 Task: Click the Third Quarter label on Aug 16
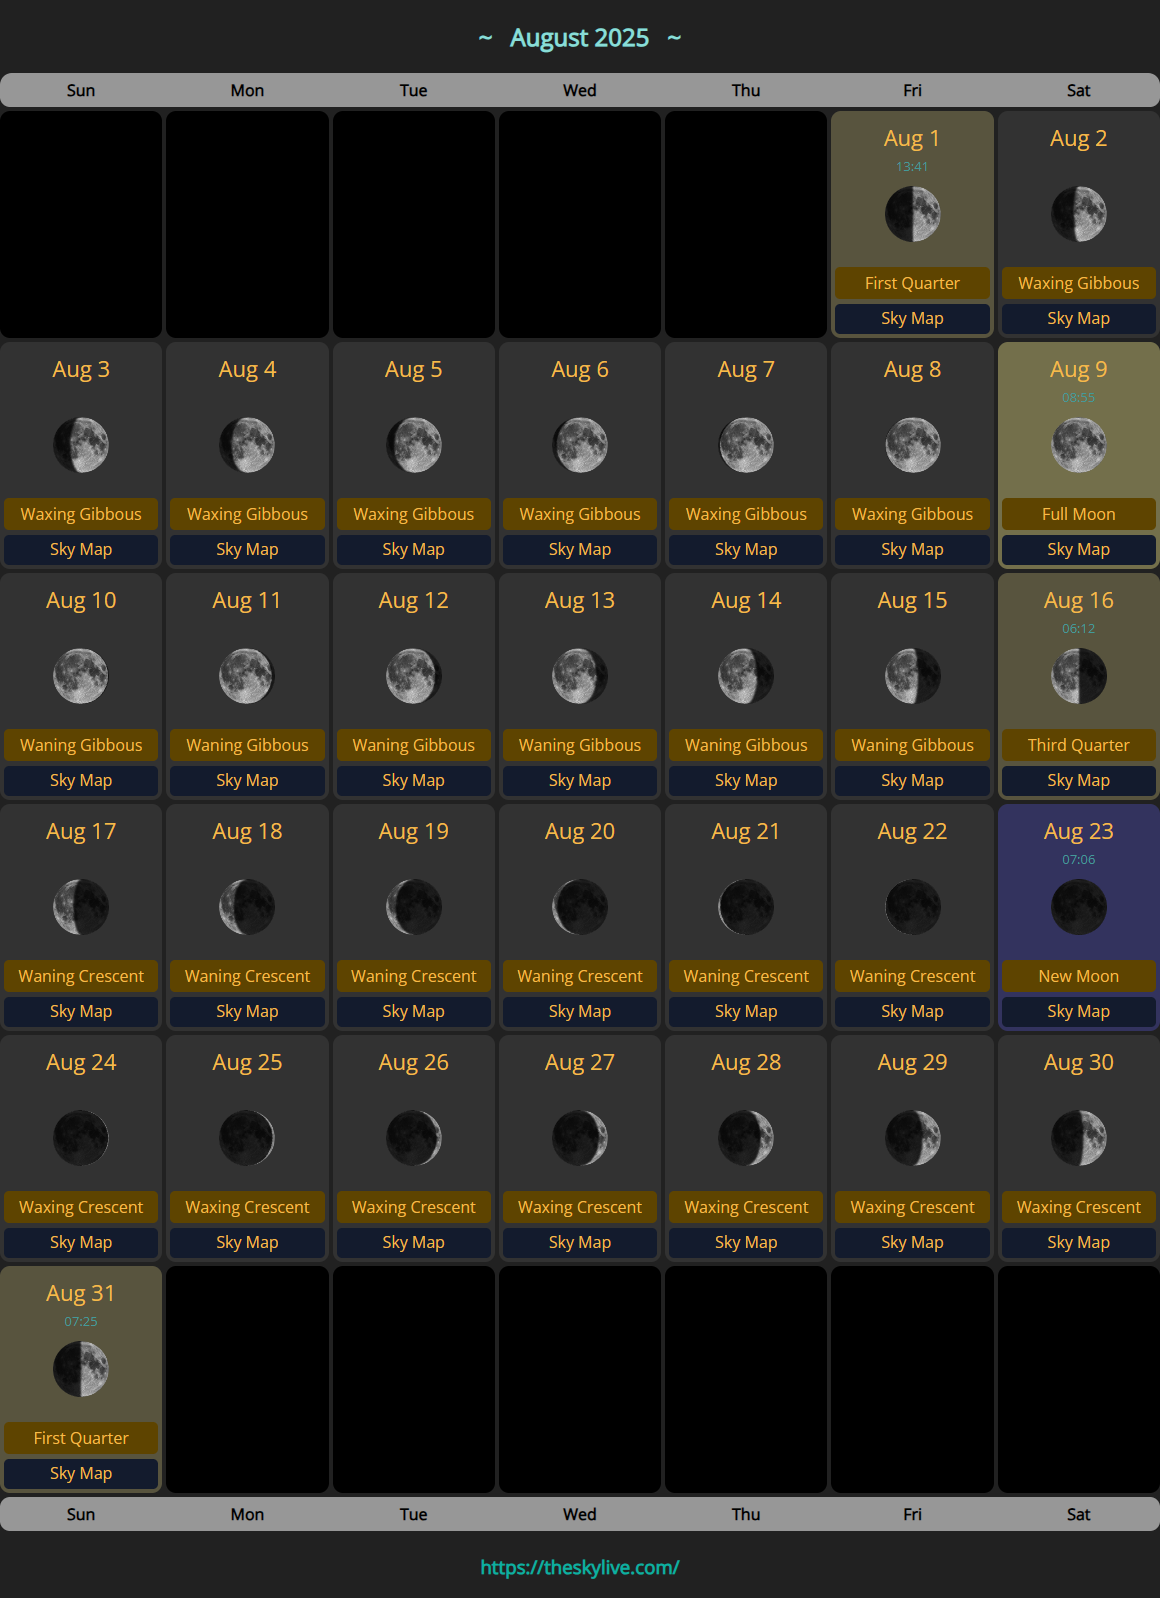[x=1078, y=745]
